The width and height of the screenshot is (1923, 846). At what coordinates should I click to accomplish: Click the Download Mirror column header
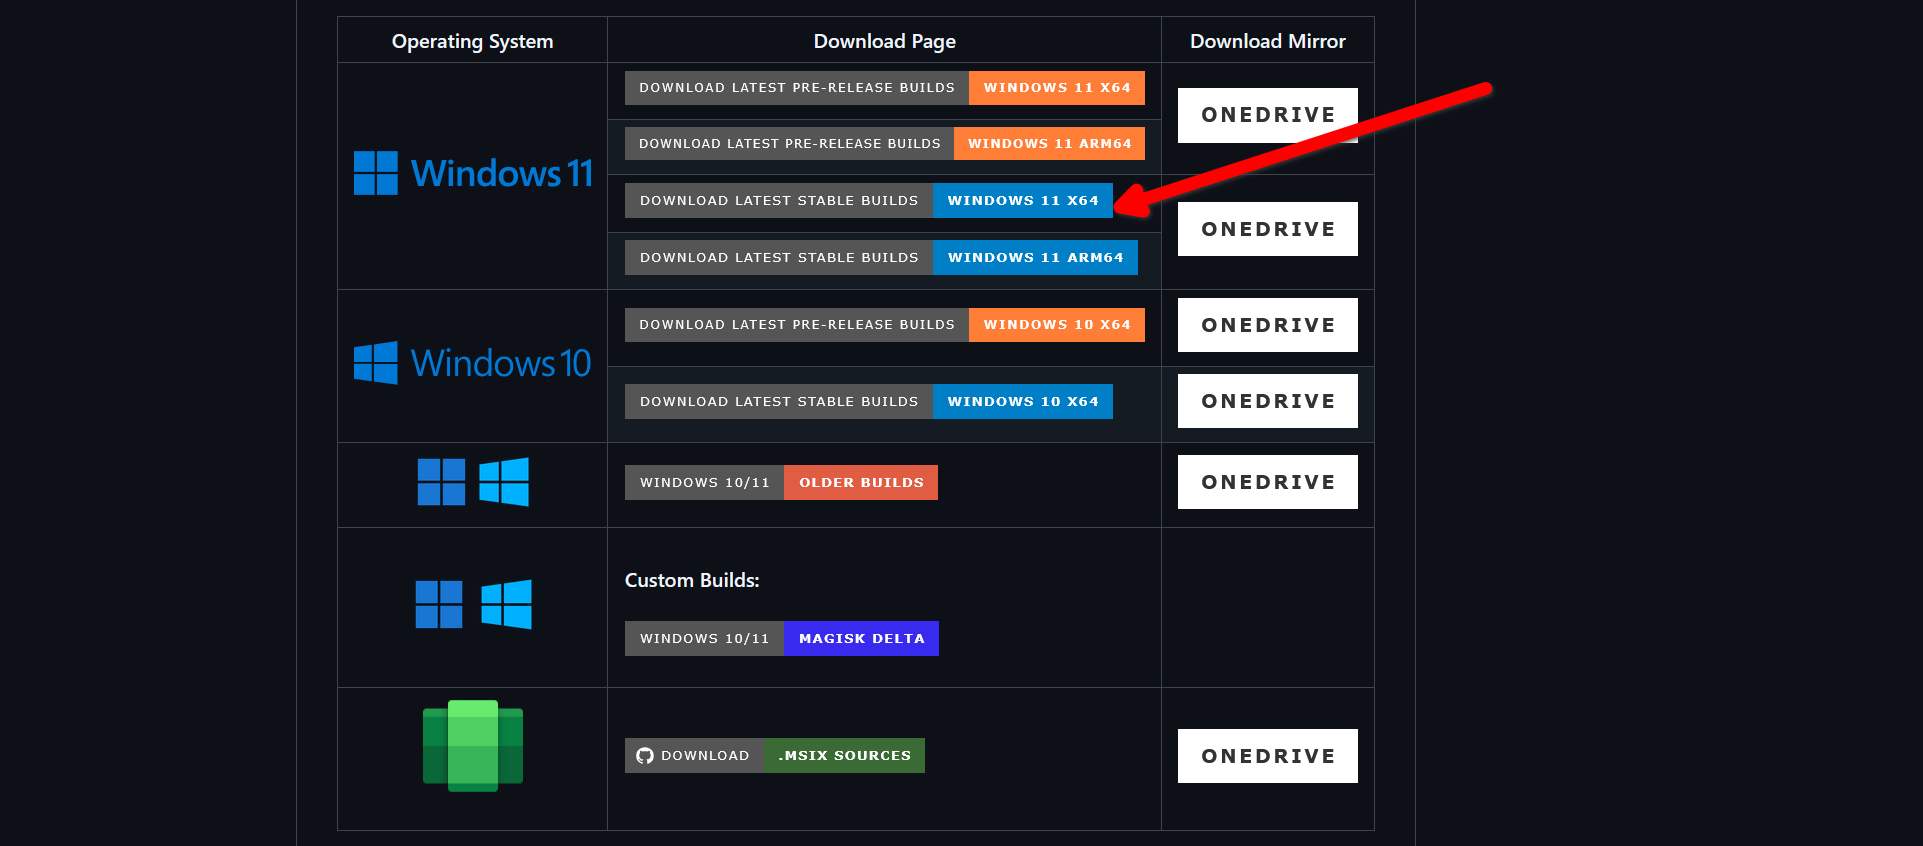(1268, 41)
